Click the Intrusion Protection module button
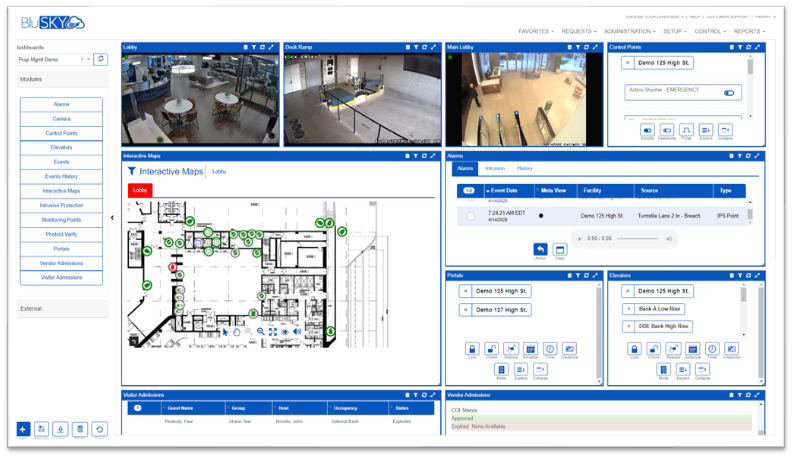The width and height of the screenshot is (793, 458). [61, 205]
